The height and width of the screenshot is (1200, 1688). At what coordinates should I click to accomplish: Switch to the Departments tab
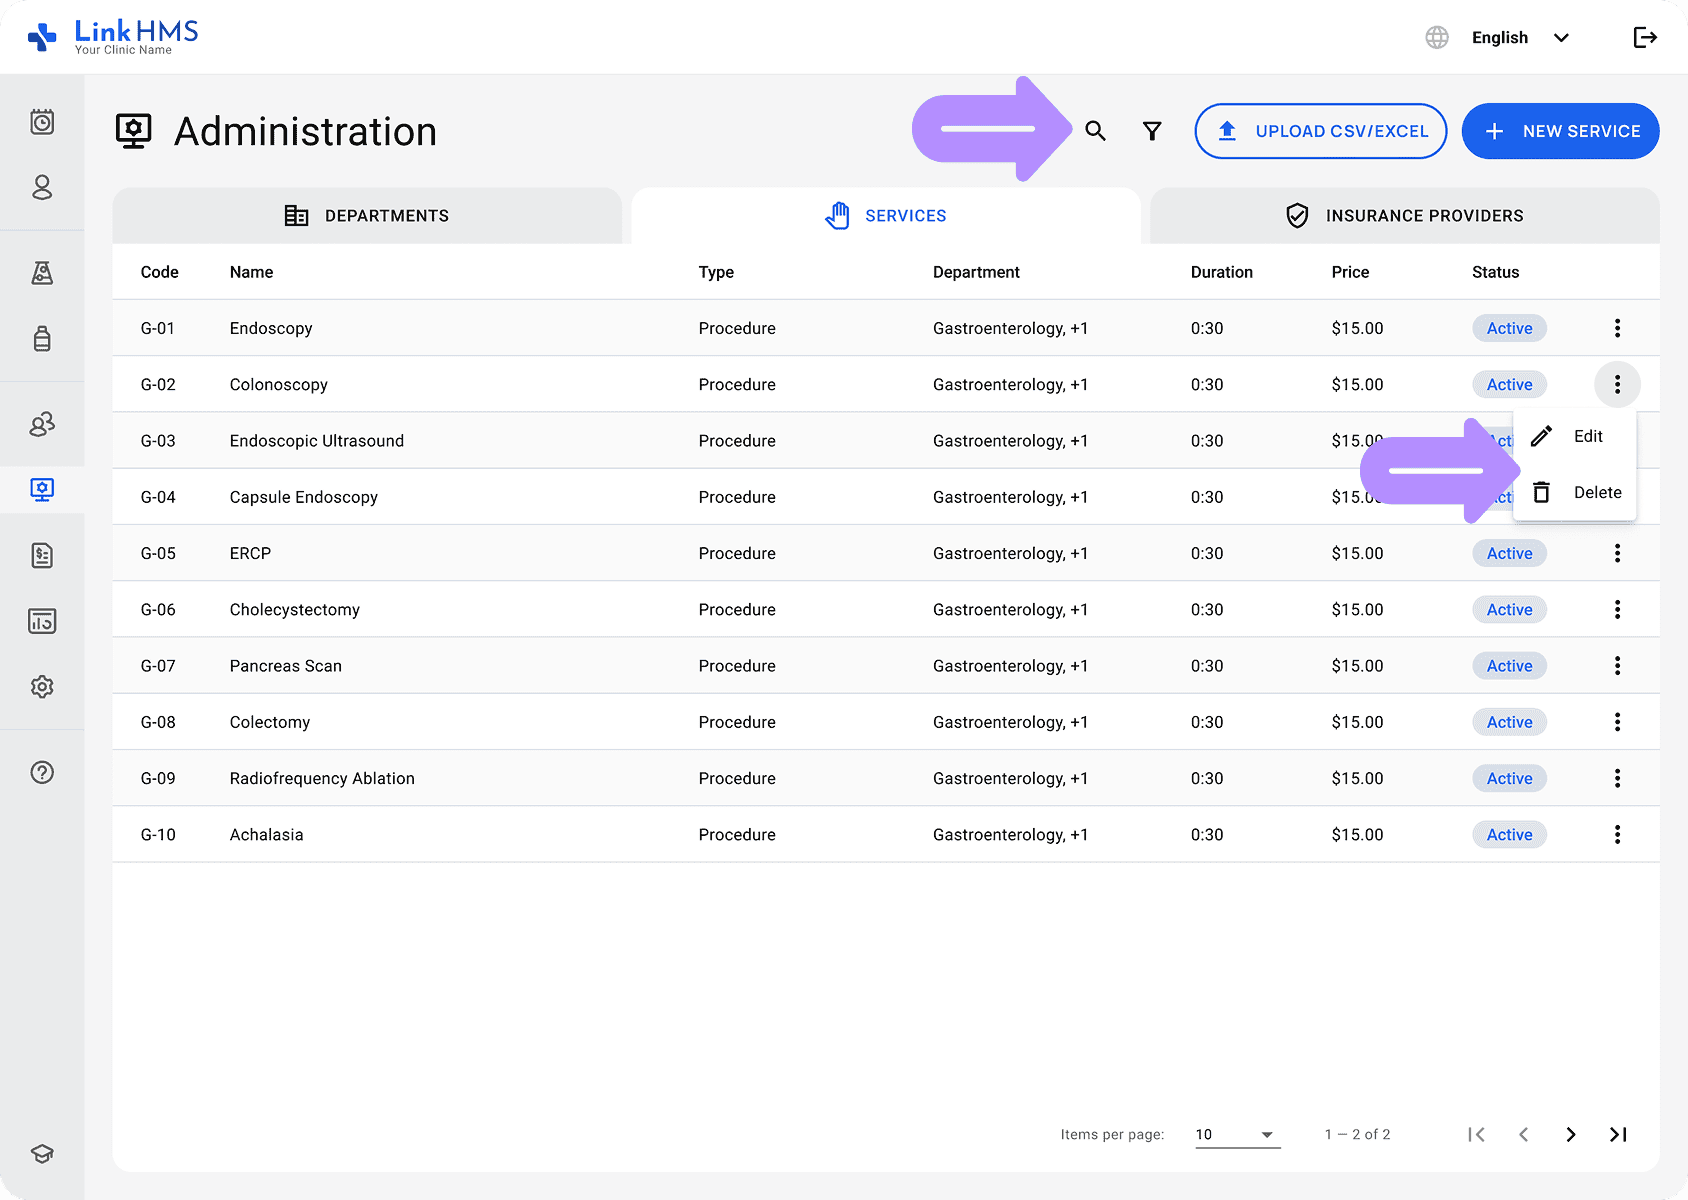click(x=368, y=215)
